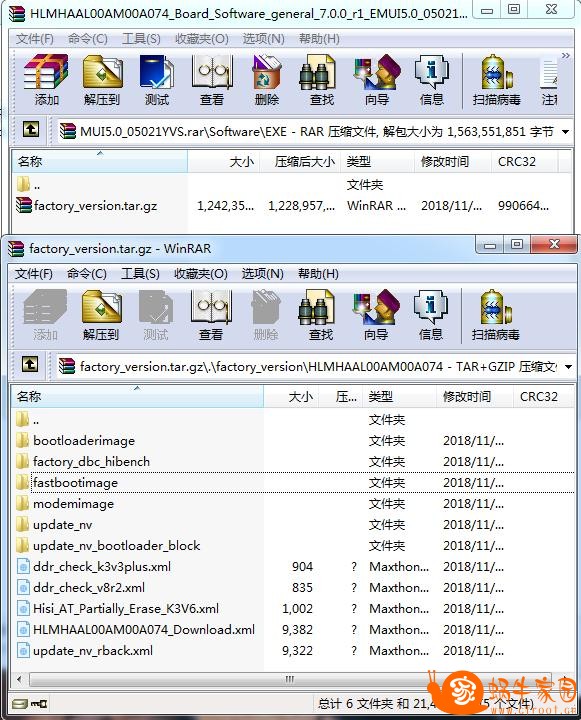Click Wizard icon in factory_version window

click(376, 315)
